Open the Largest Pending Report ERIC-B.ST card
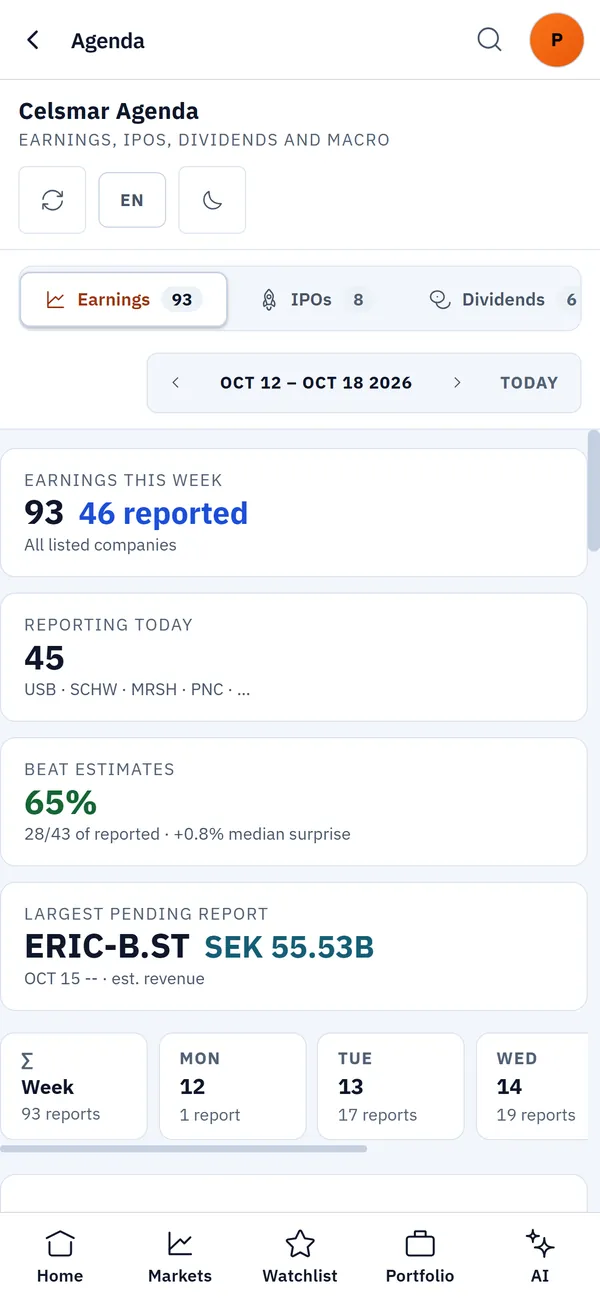Image resolution: width=600 pixels, height=1298 pixels. tap(294, 947)
